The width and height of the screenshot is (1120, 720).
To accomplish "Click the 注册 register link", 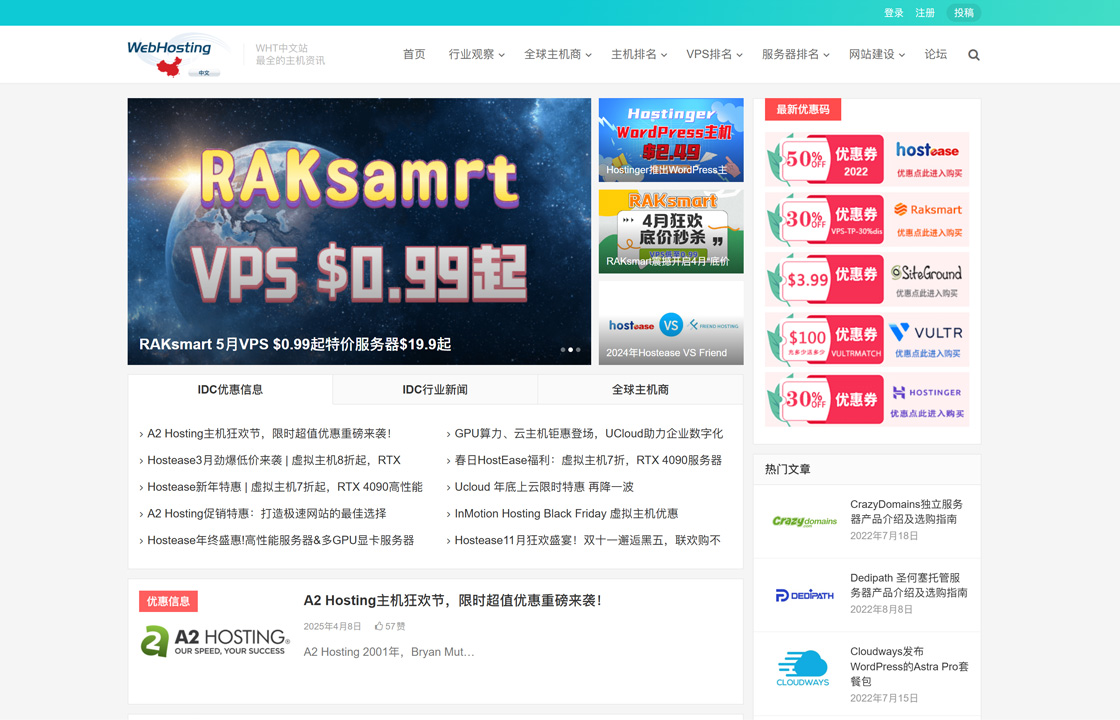I will click(x=925, y=13).
